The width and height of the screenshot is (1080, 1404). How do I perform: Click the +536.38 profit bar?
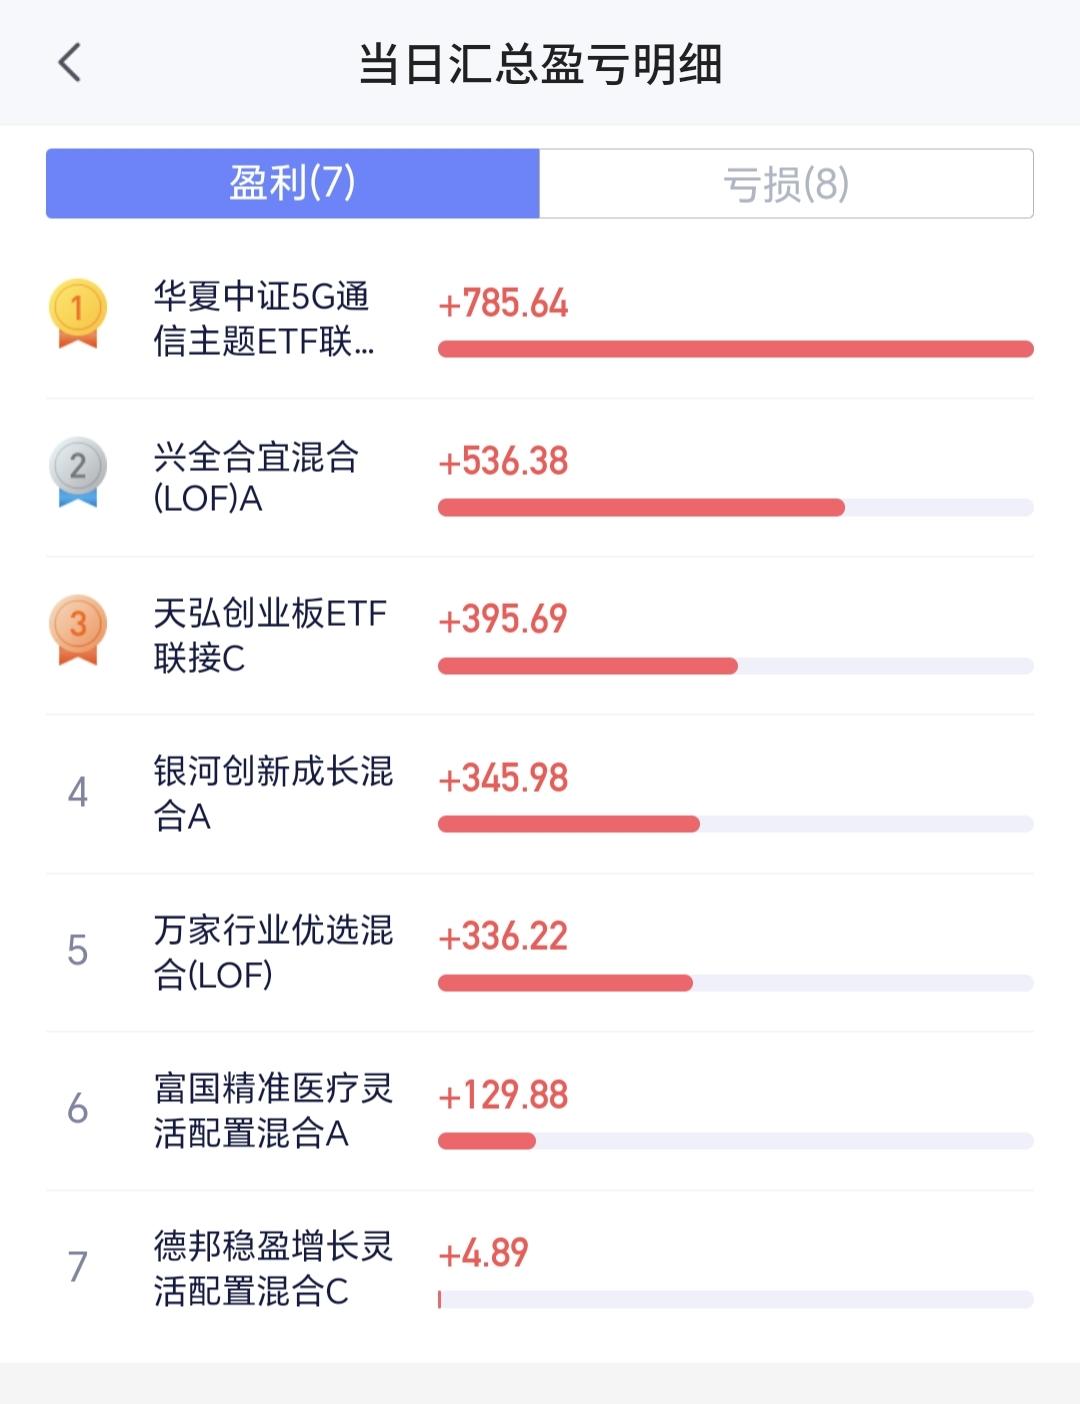pos(641,507)
